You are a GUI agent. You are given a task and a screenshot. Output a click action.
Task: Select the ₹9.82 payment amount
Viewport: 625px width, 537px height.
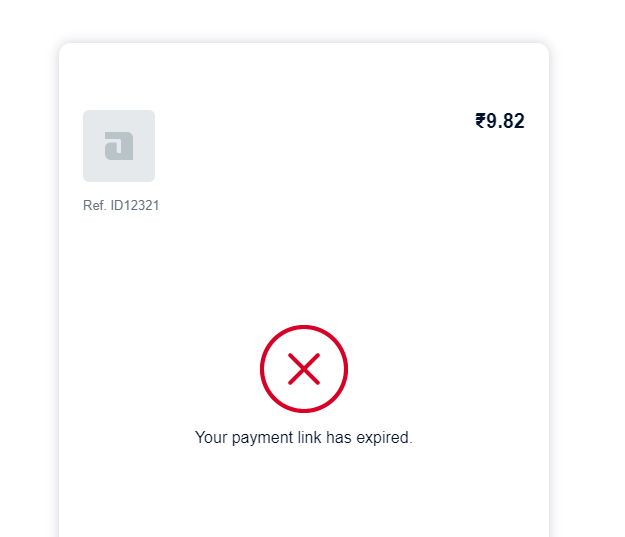coord(500,121)
